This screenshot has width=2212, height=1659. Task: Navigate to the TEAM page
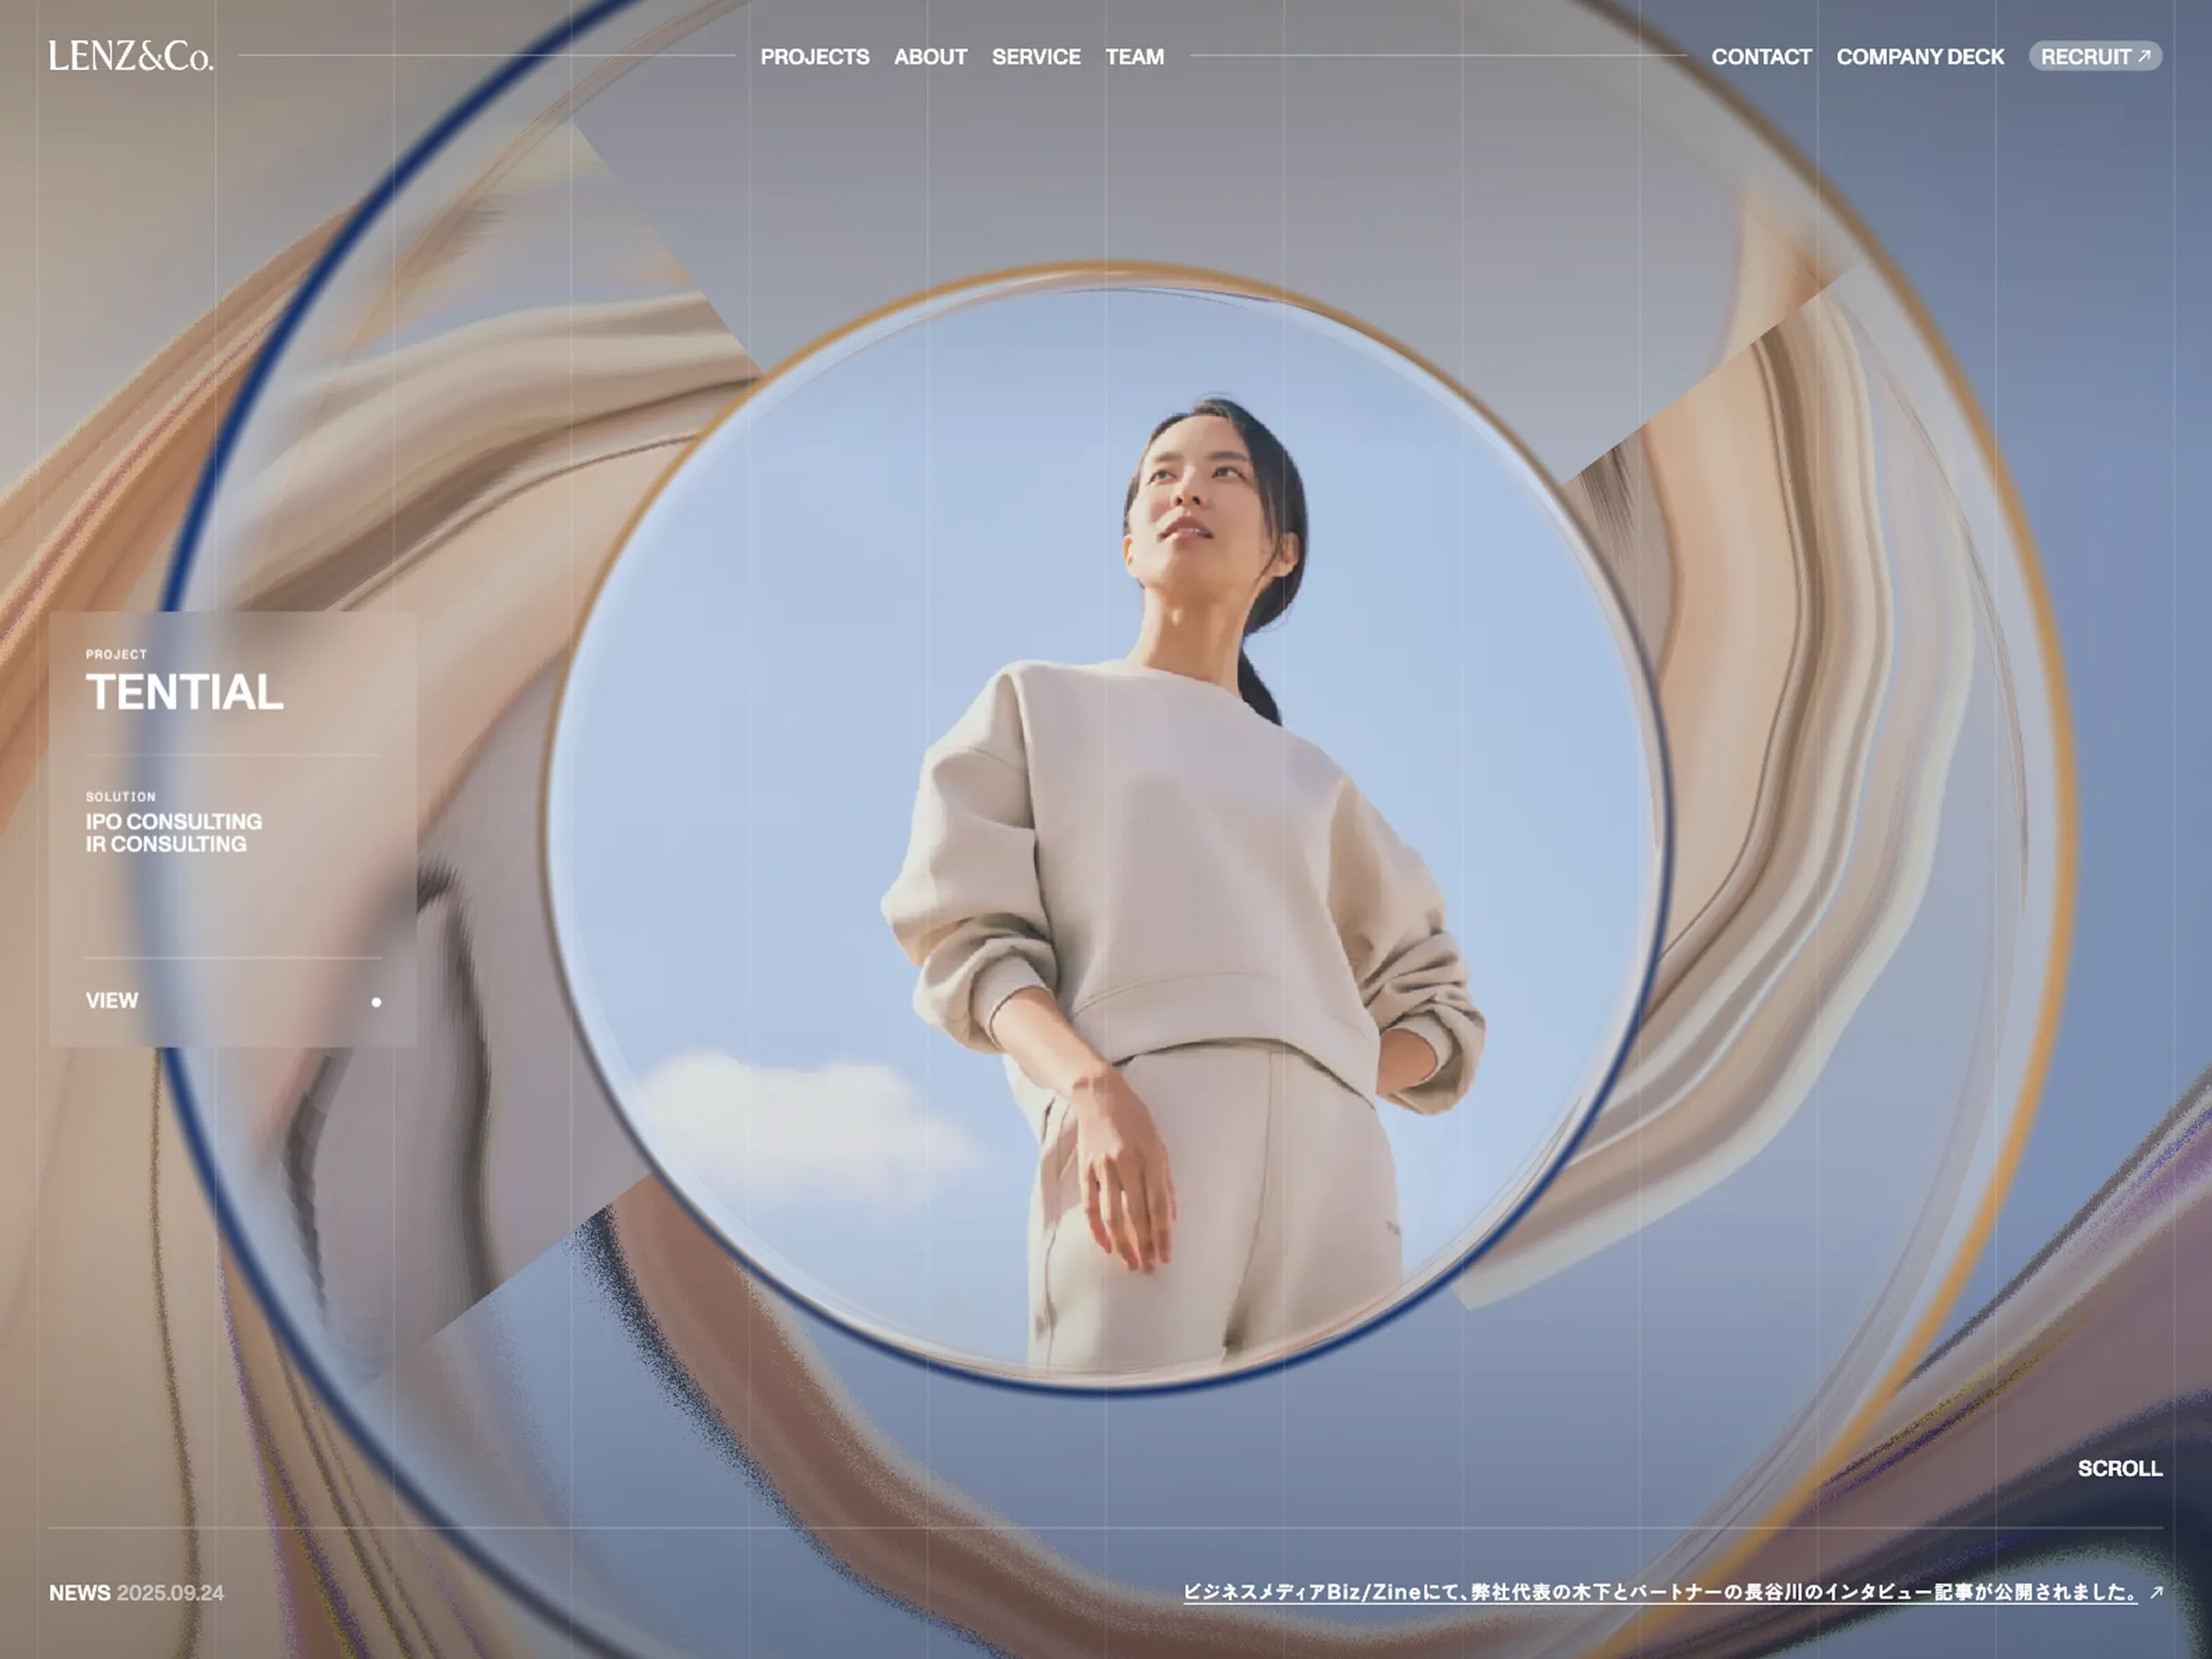pos(1134,57)
